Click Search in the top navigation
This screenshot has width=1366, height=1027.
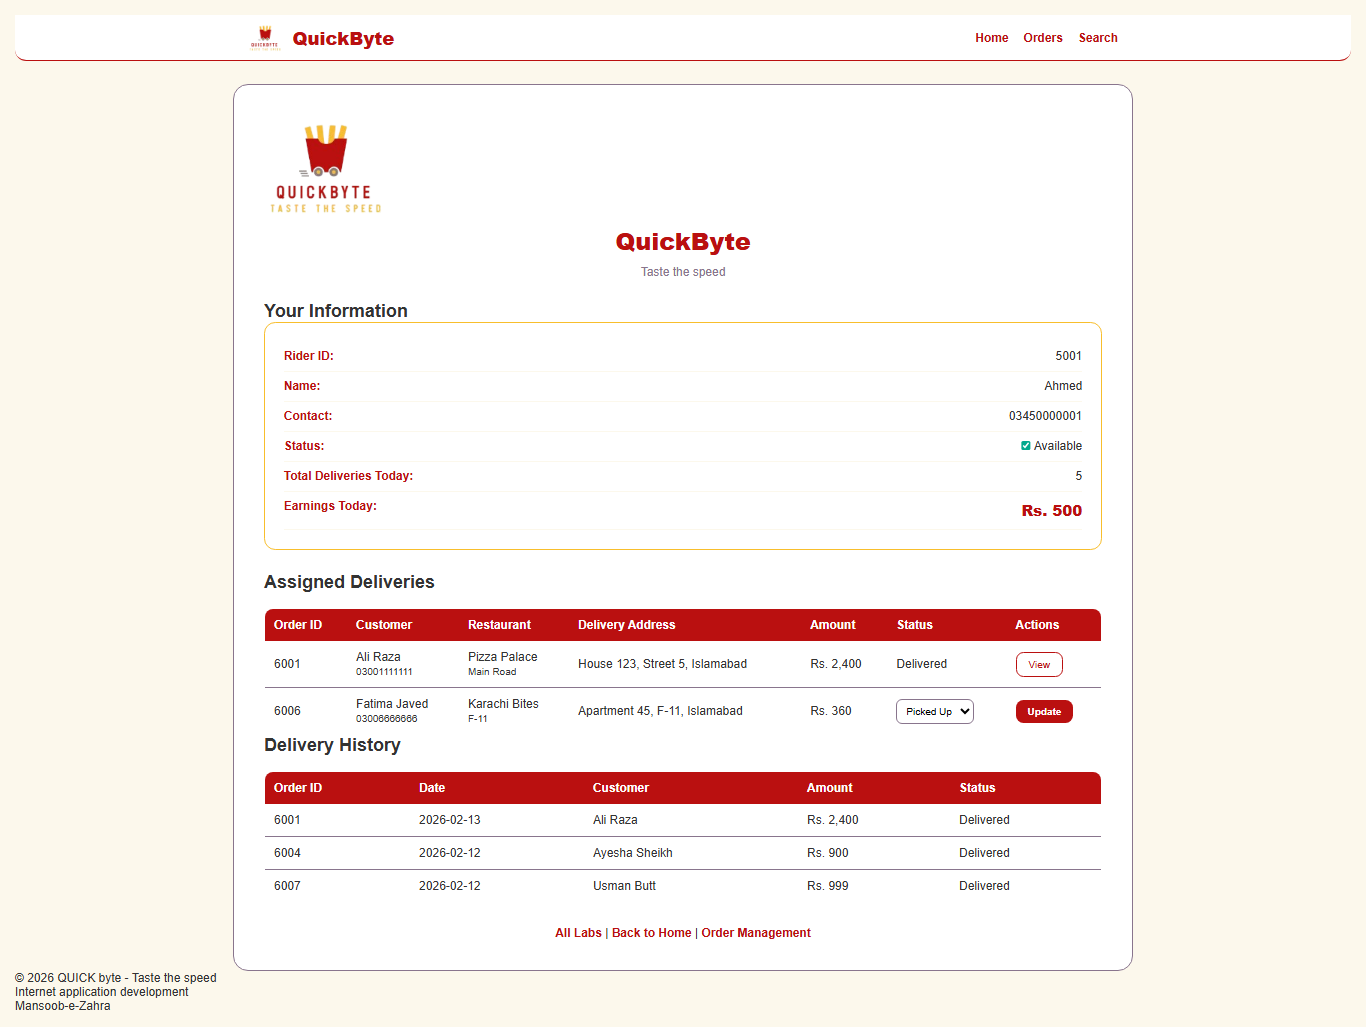[1098, 38]
